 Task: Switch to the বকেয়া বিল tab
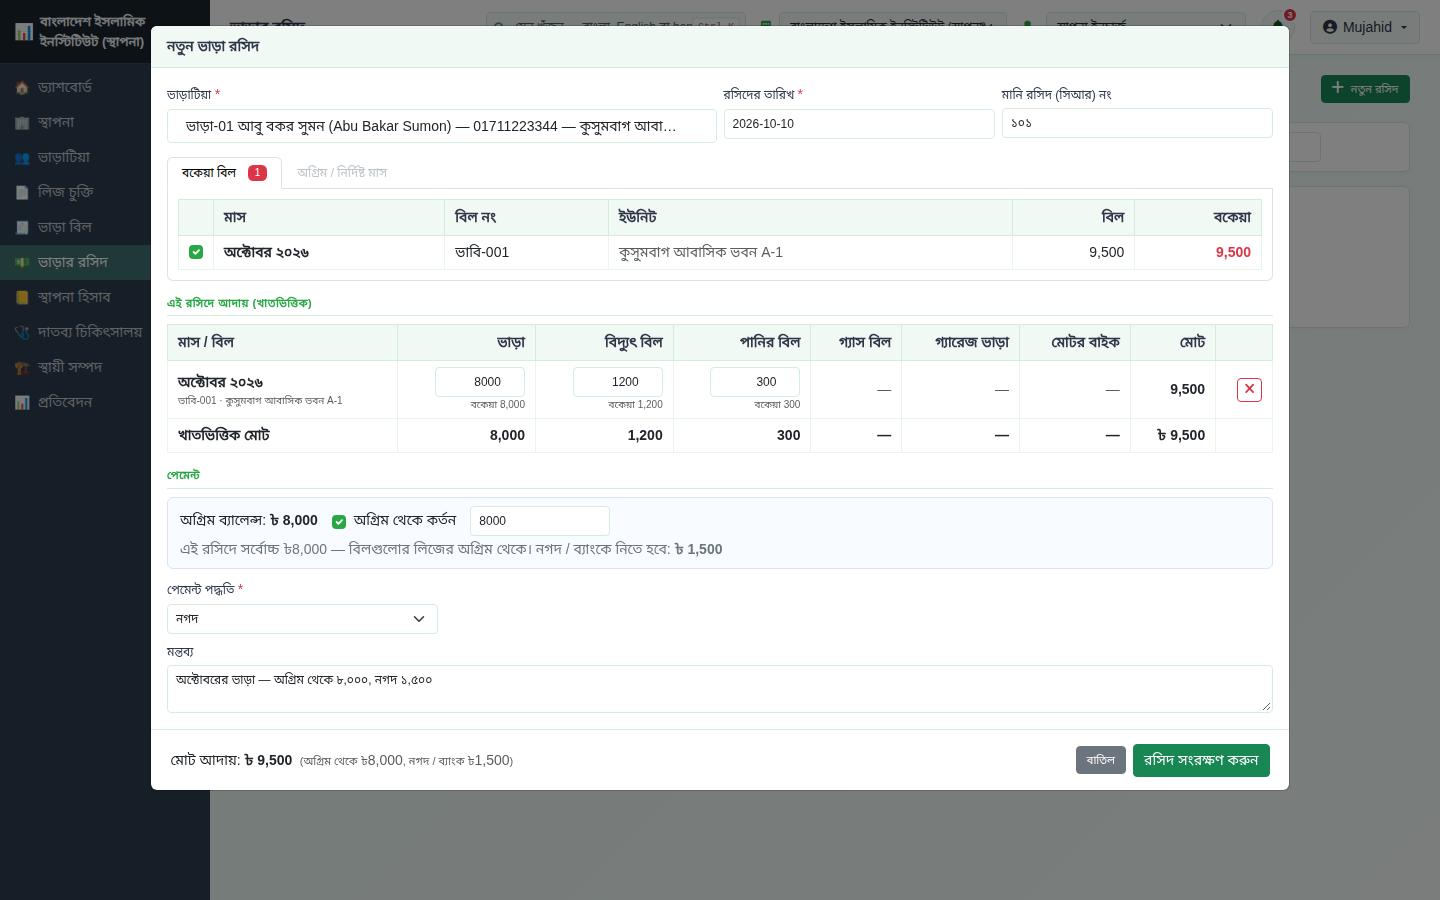[224, 173]
